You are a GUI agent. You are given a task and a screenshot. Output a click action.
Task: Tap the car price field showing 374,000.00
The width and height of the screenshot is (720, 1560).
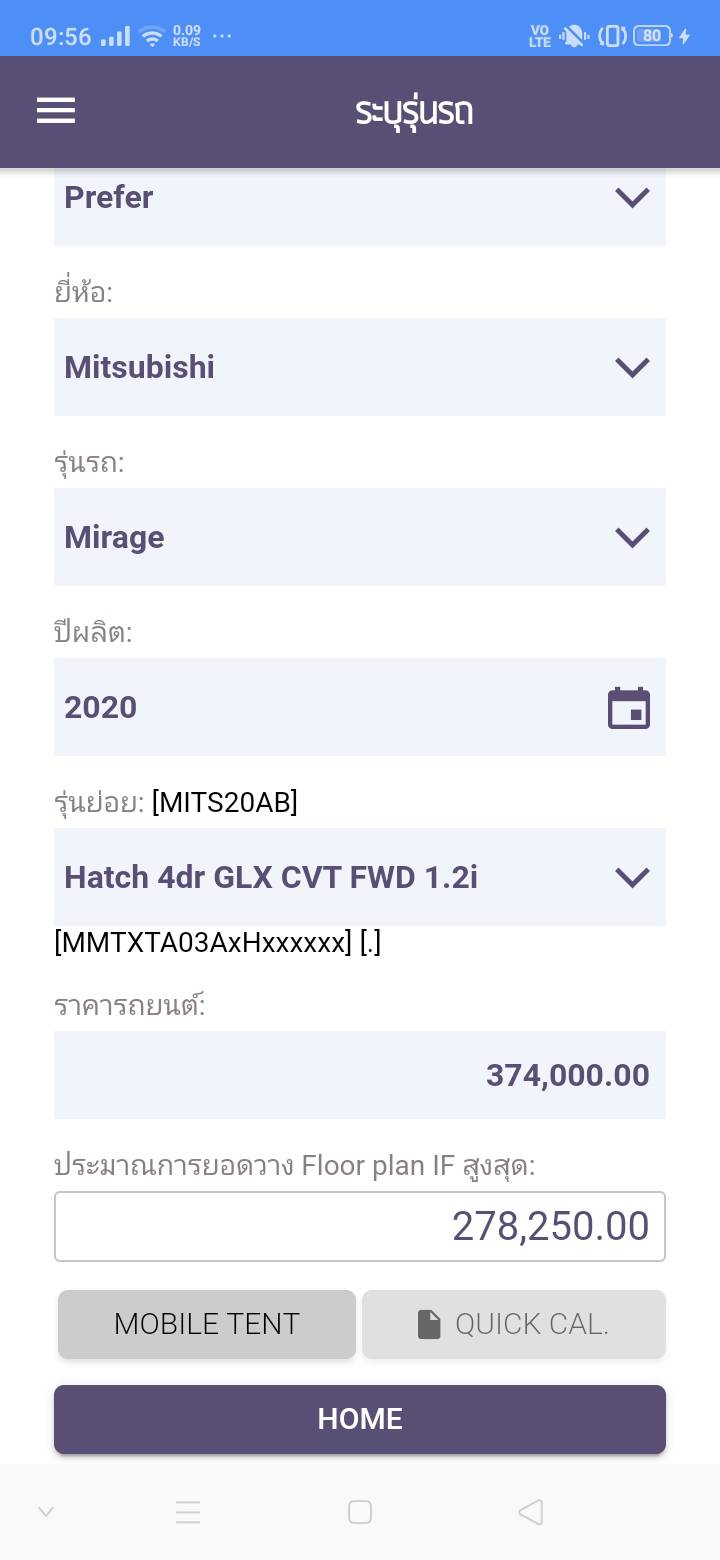360,1075
